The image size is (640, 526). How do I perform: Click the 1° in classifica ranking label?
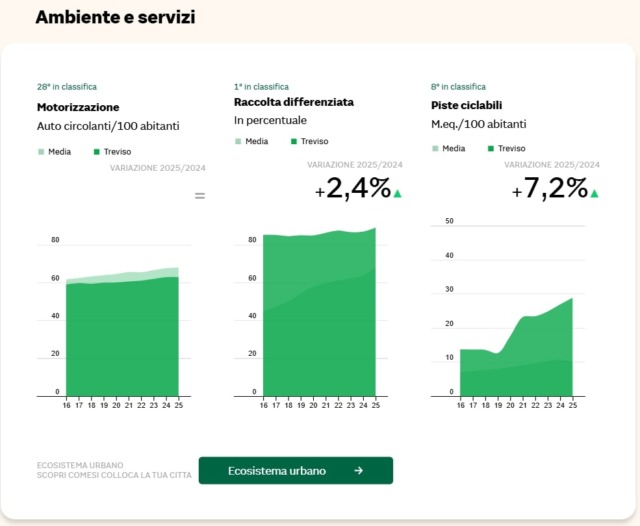point(261,87)
